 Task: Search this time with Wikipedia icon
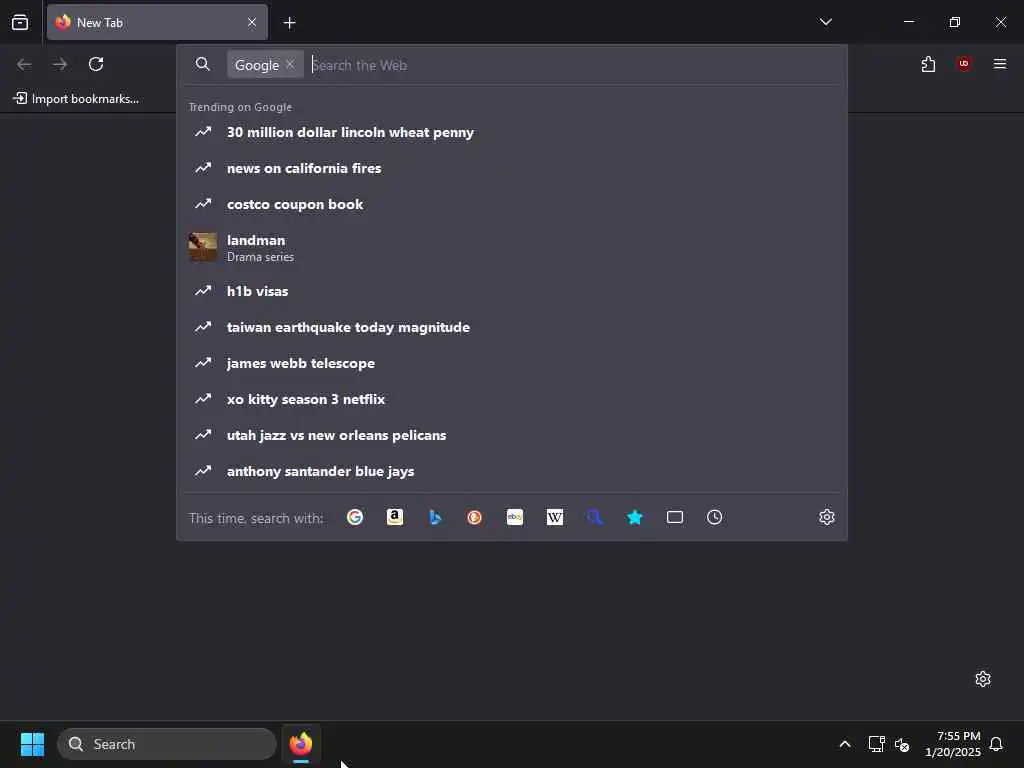[x=554, y=517]
